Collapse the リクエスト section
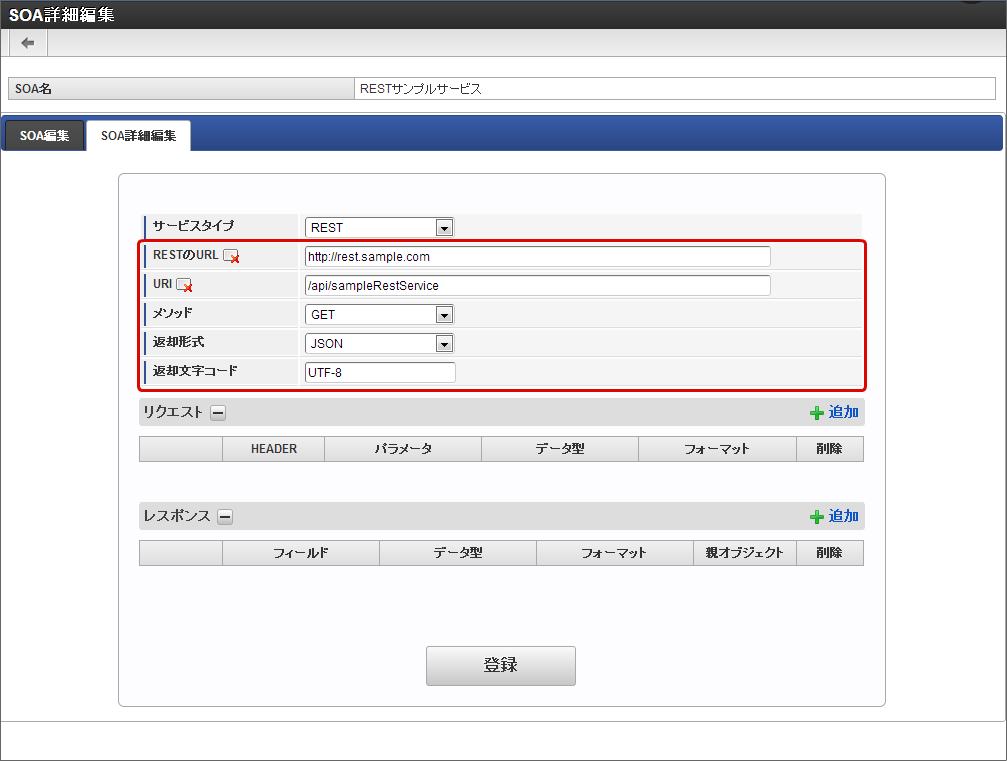This screenshot has height=761, width=1007. click(x=218, y=413)
